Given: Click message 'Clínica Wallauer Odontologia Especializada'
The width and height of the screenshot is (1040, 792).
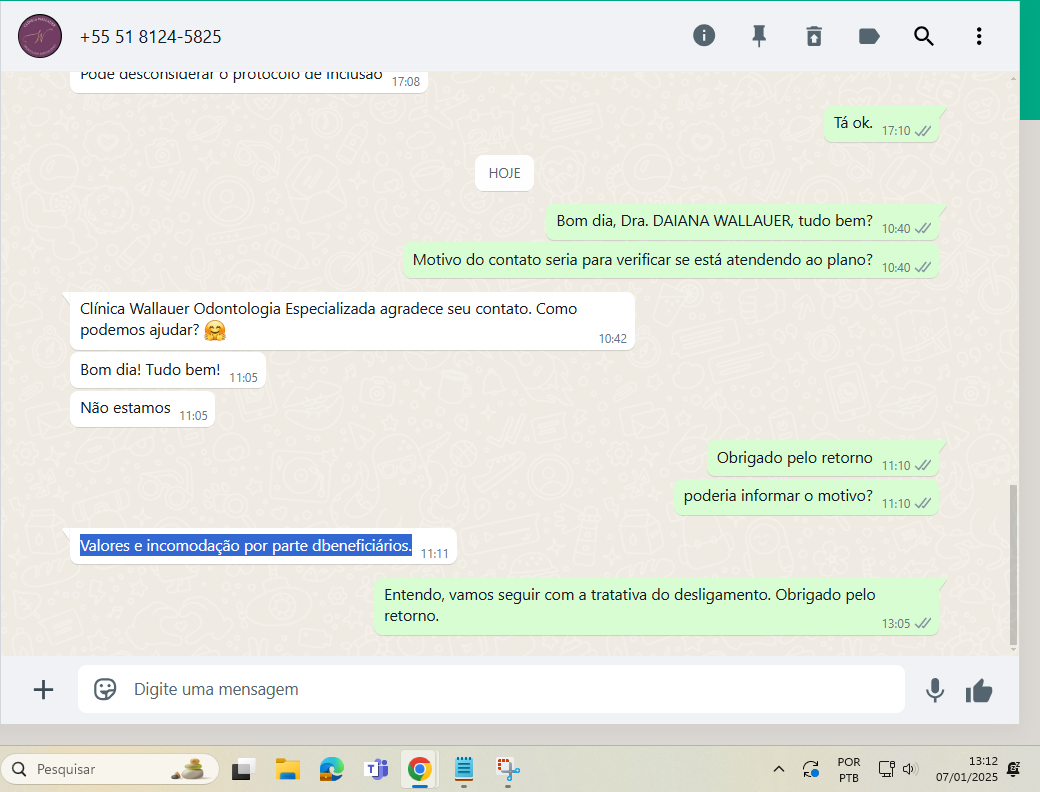Looking at the screenshot, I should click(352, 320).
